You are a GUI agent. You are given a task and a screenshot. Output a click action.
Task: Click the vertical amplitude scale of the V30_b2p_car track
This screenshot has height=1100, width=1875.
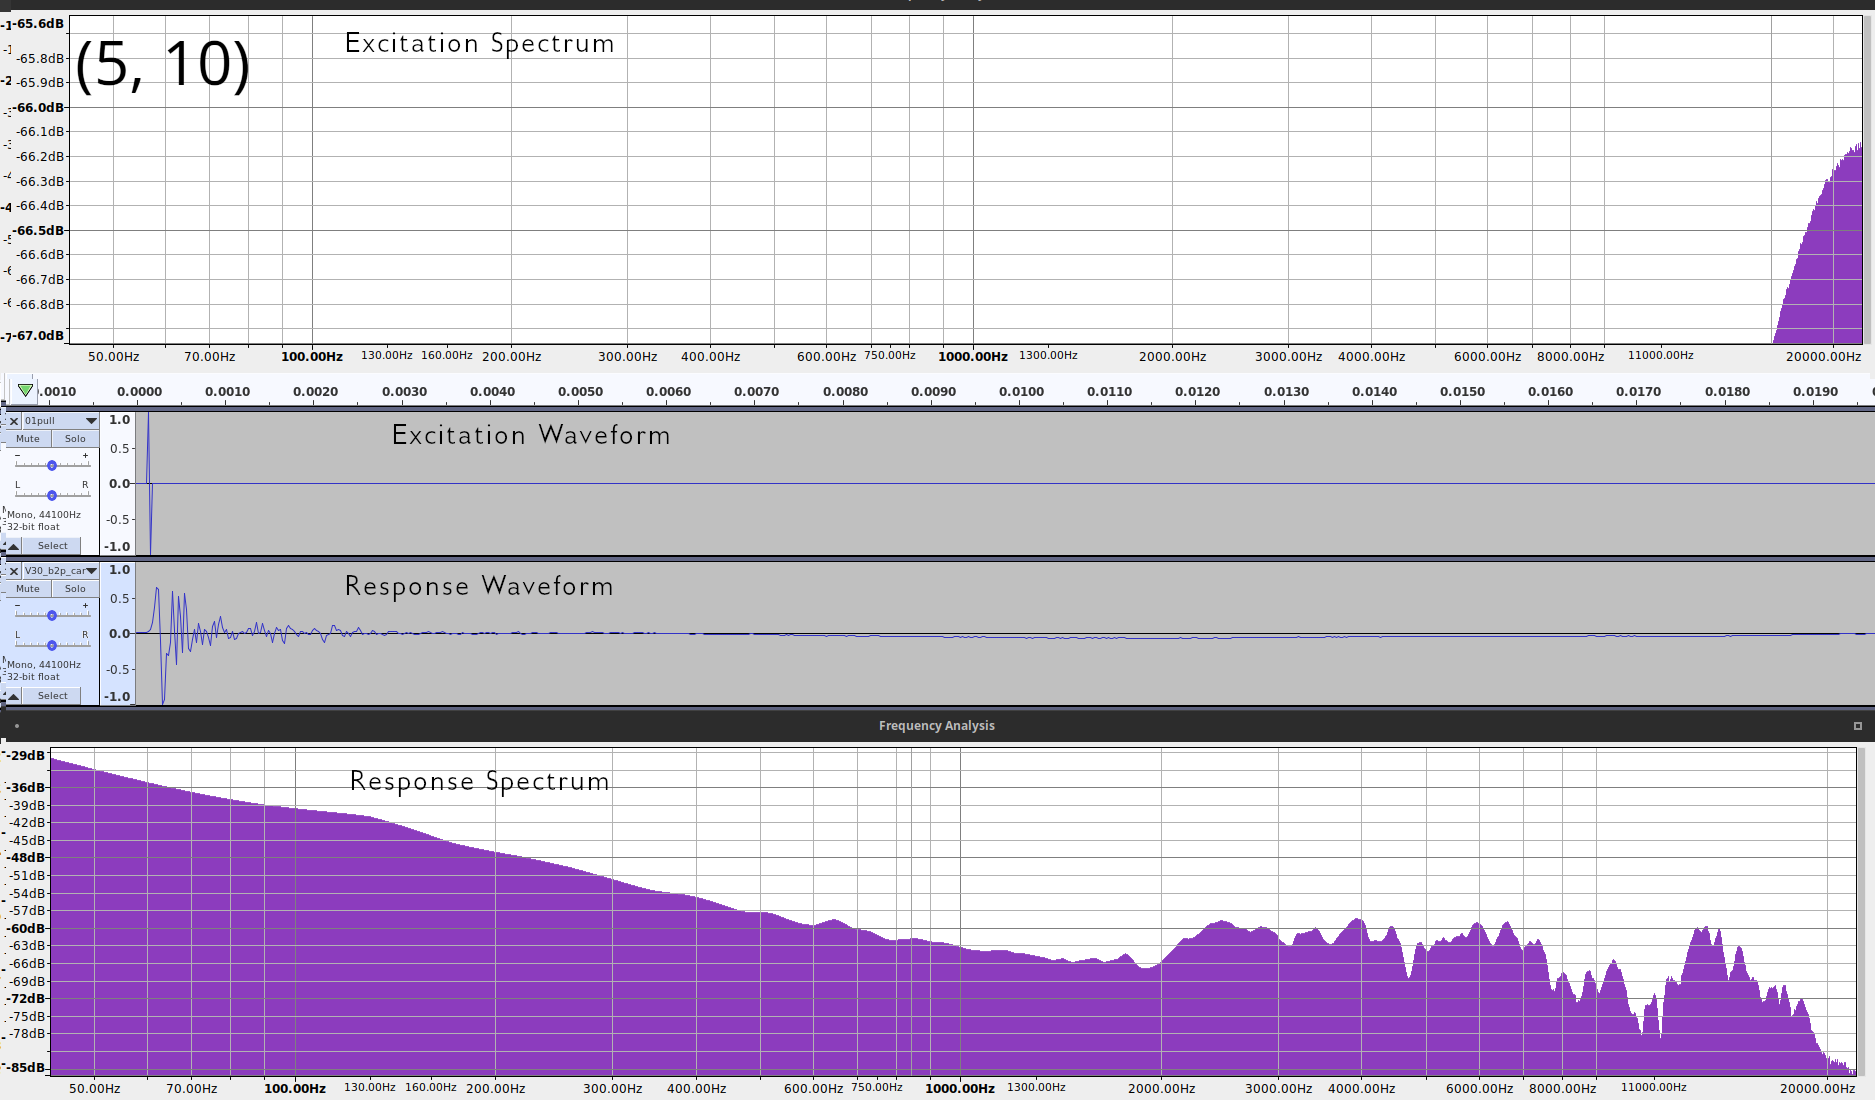click(x=118, y=633)
